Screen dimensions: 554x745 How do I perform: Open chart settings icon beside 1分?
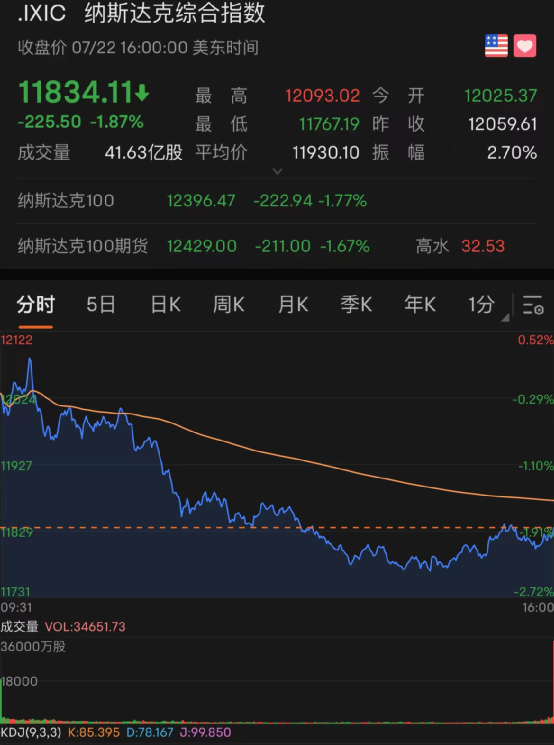tap(533, 305)
